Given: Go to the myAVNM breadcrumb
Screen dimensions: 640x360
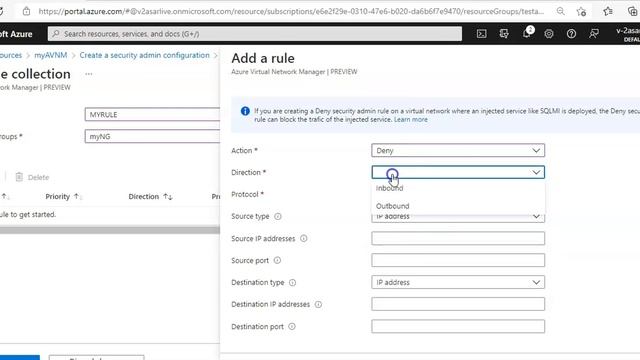Looking at the screenshot, I should [51, 55].
